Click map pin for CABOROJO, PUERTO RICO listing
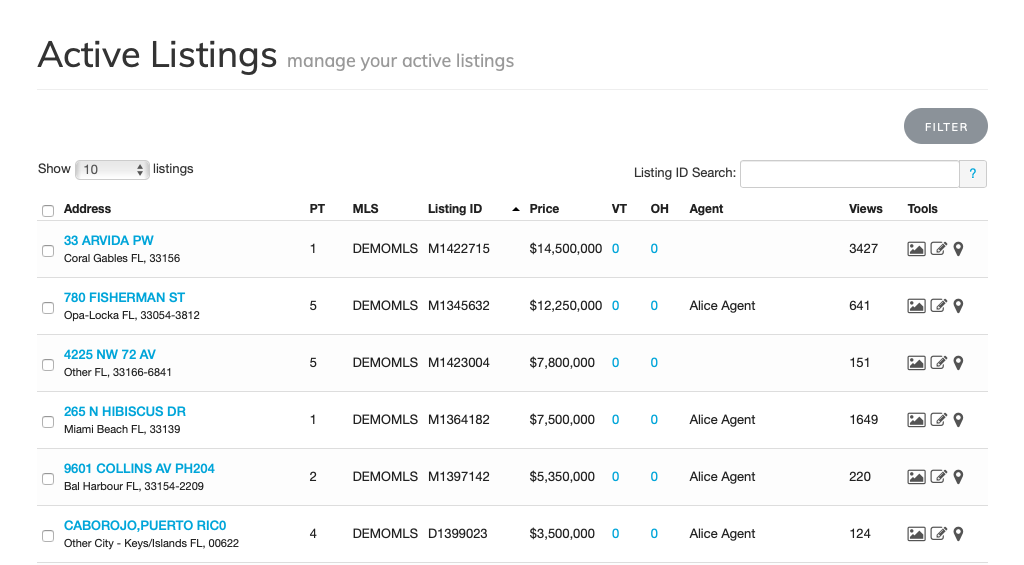 point(958,534)
